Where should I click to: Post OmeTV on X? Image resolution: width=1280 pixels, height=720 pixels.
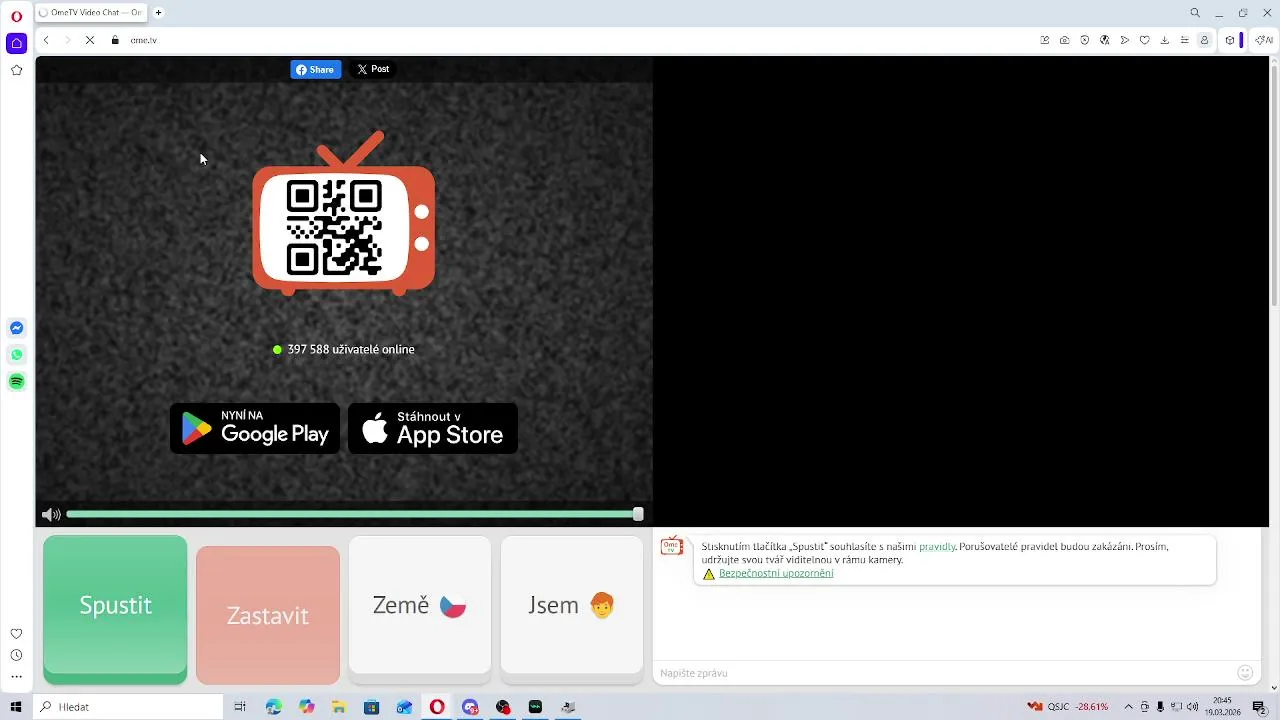click(x=374, y=69)
